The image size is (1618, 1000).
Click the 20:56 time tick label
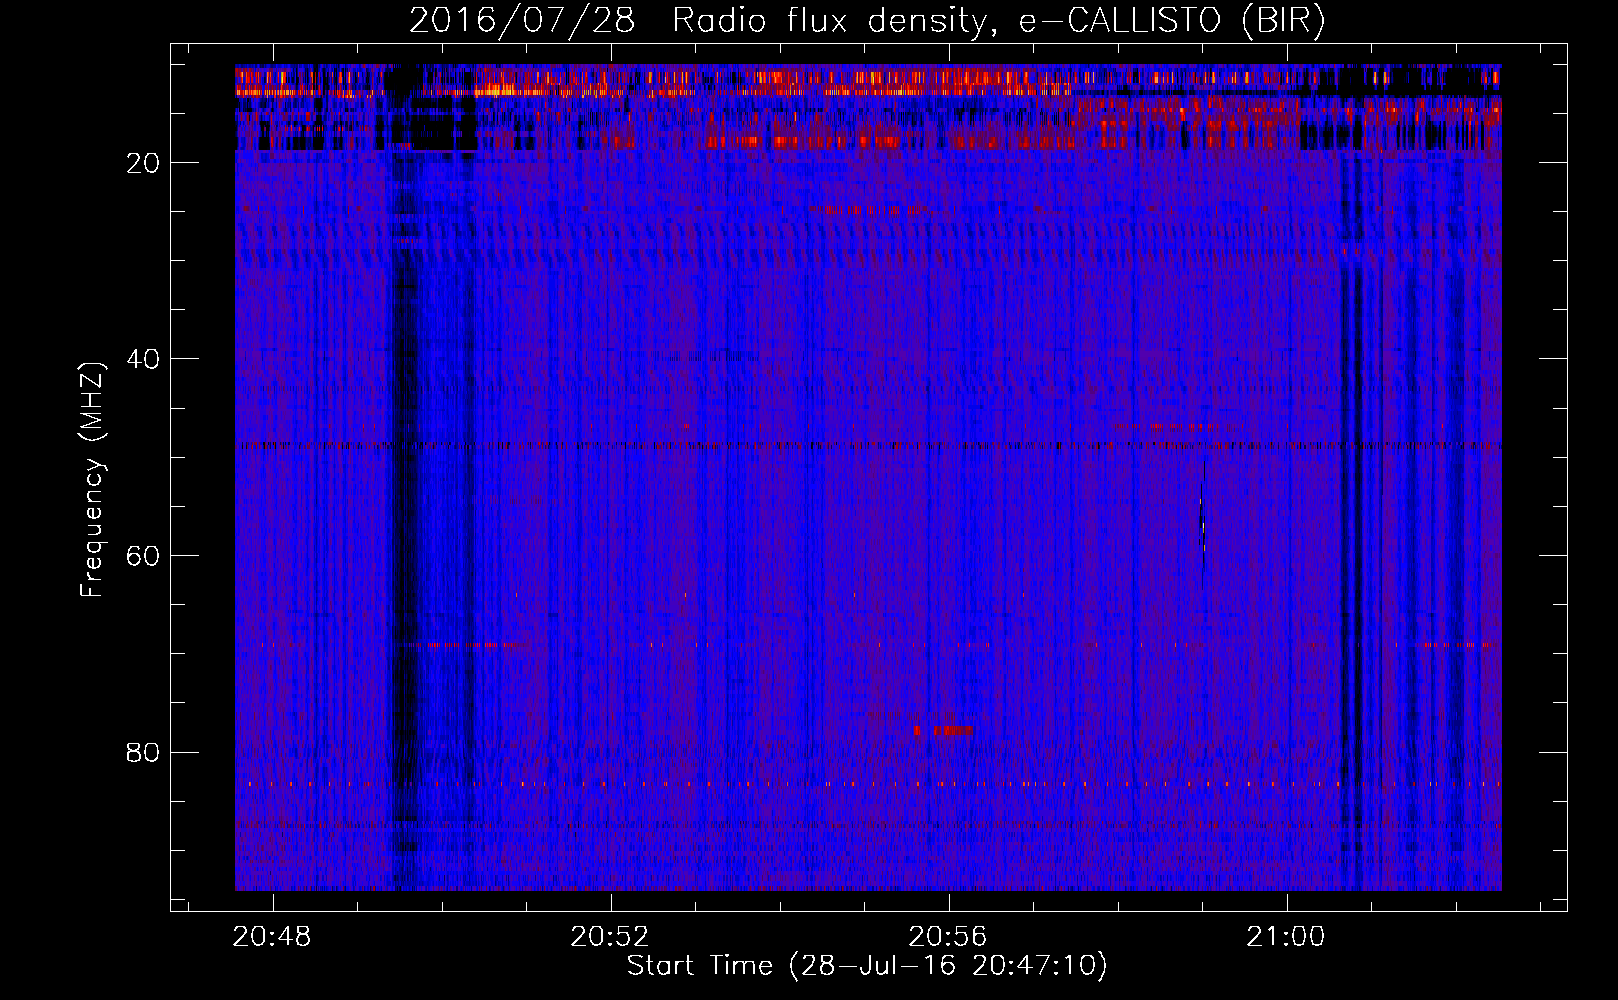click(x=947, y=937)
